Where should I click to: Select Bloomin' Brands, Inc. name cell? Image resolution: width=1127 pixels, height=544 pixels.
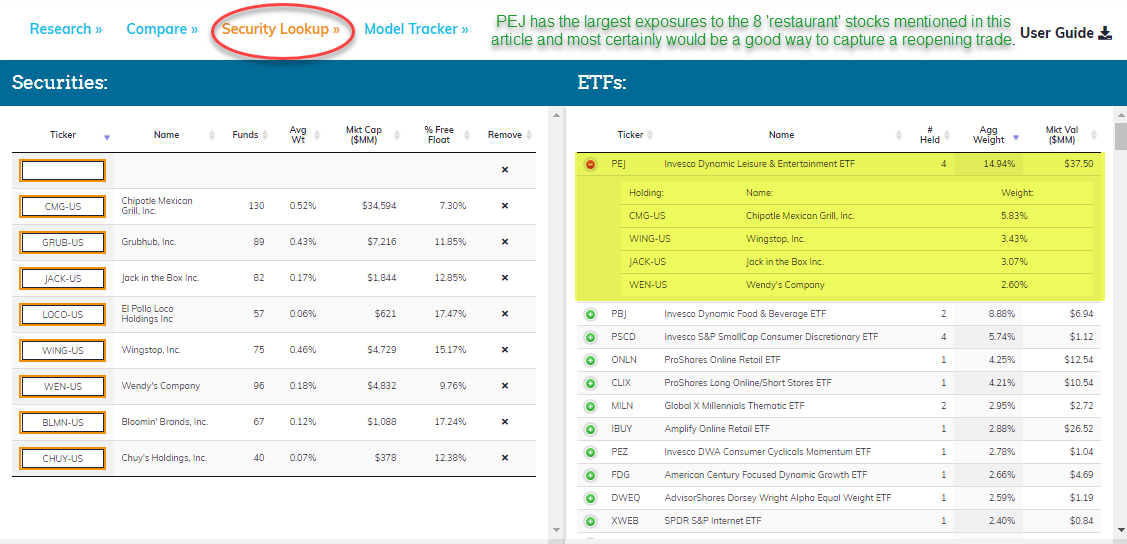coord(165,422)
